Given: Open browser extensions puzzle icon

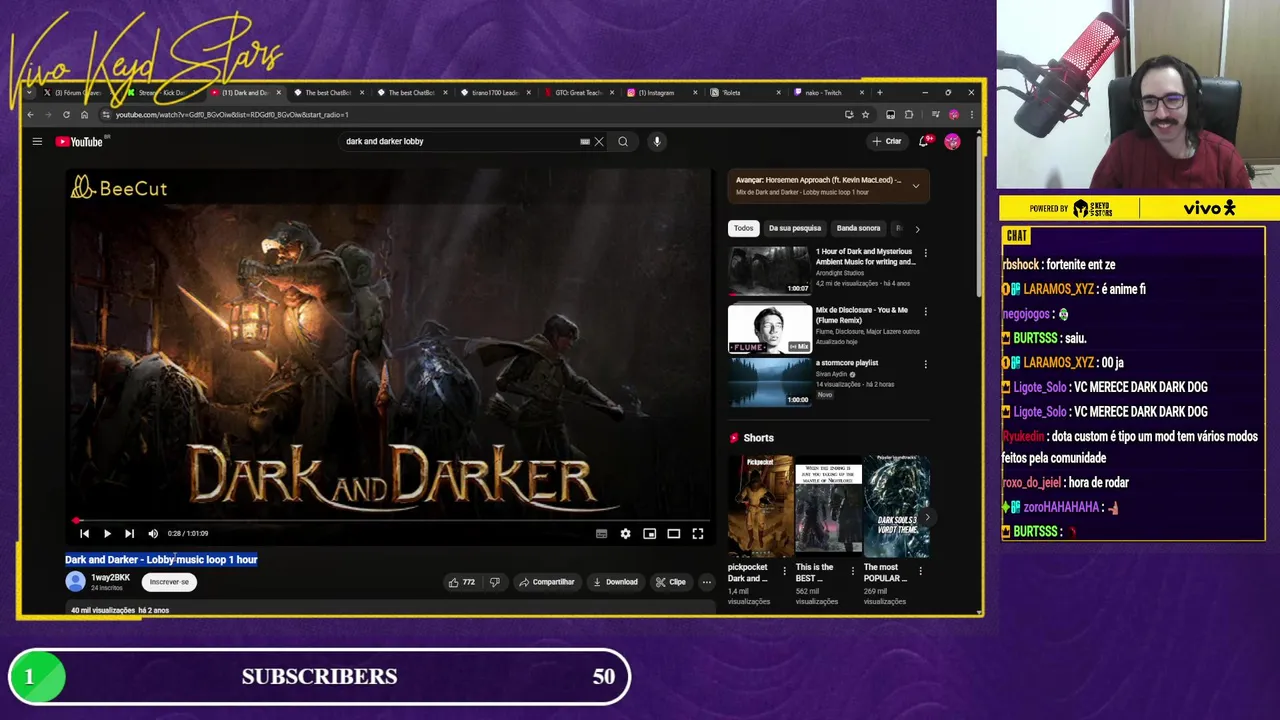Looking at the screenshot, I should coord(909,115).
